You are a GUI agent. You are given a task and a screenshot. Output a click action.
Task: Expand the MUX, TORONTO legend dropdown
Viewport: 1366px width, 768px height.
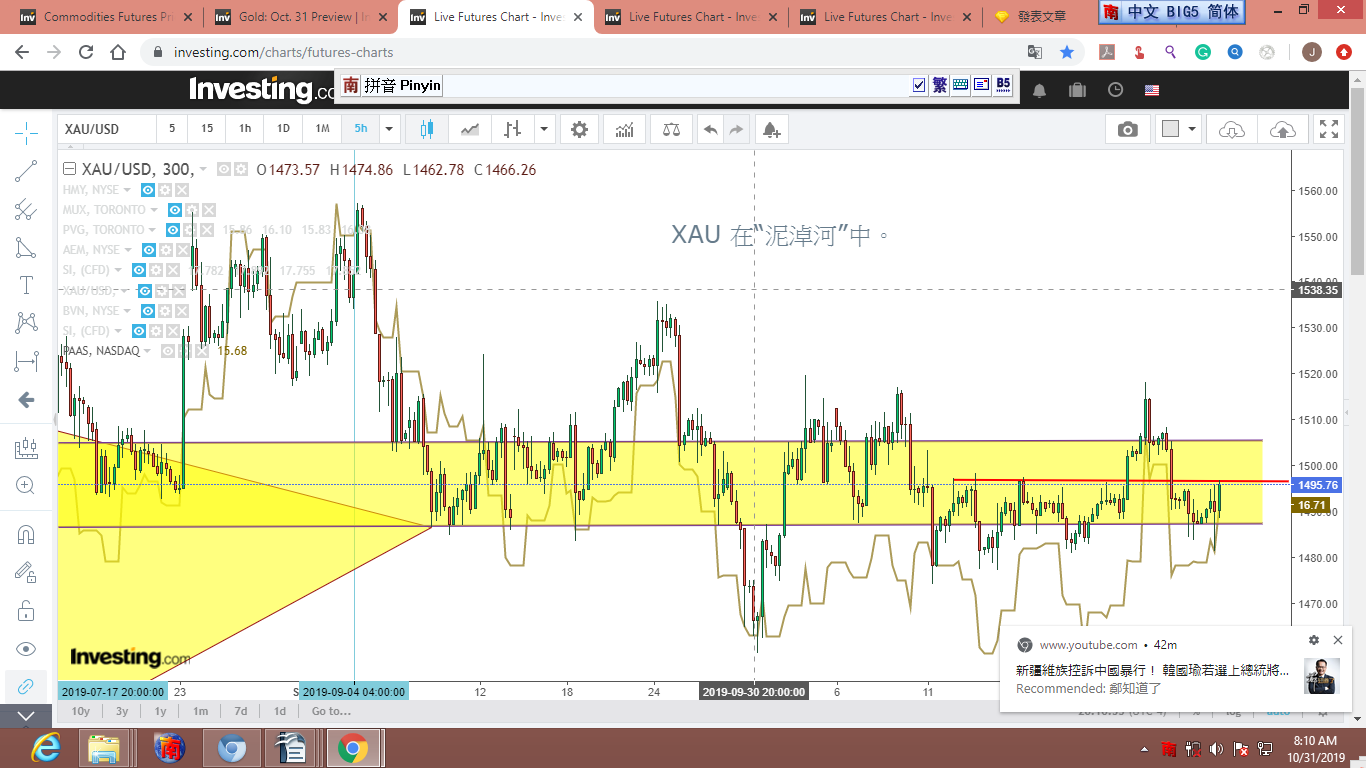pyautogui.click(x=154, y=210)
